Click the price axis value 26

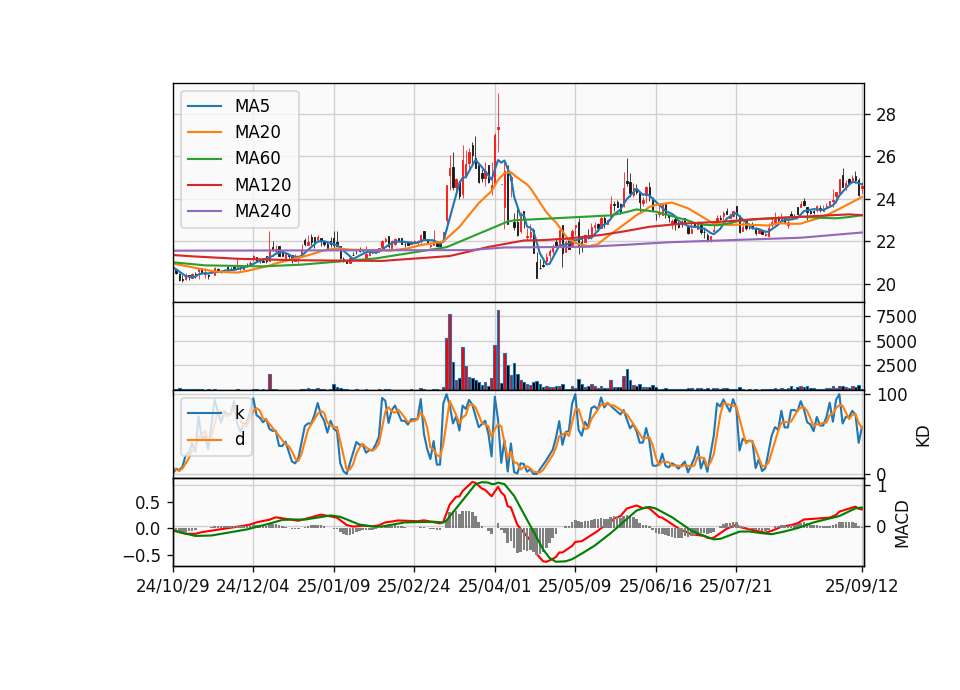click(886, 157)
